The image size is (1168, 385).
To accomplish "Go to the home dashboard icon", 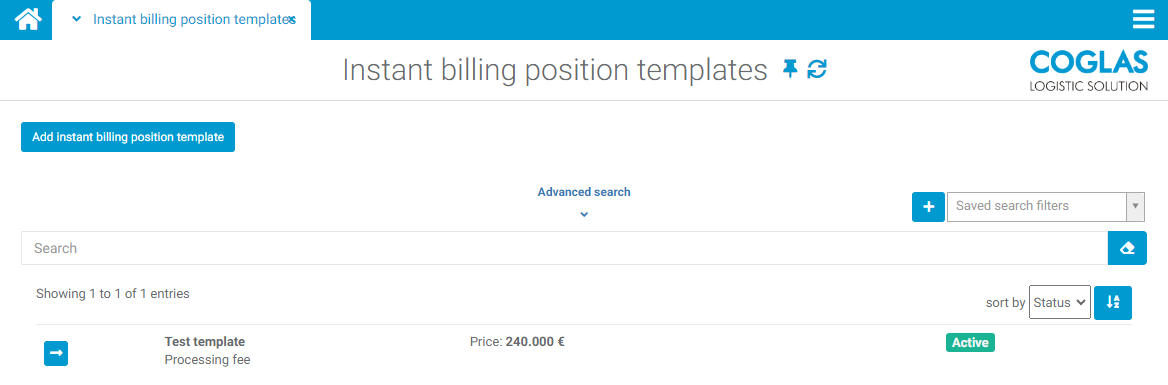I will coord(27,19).
